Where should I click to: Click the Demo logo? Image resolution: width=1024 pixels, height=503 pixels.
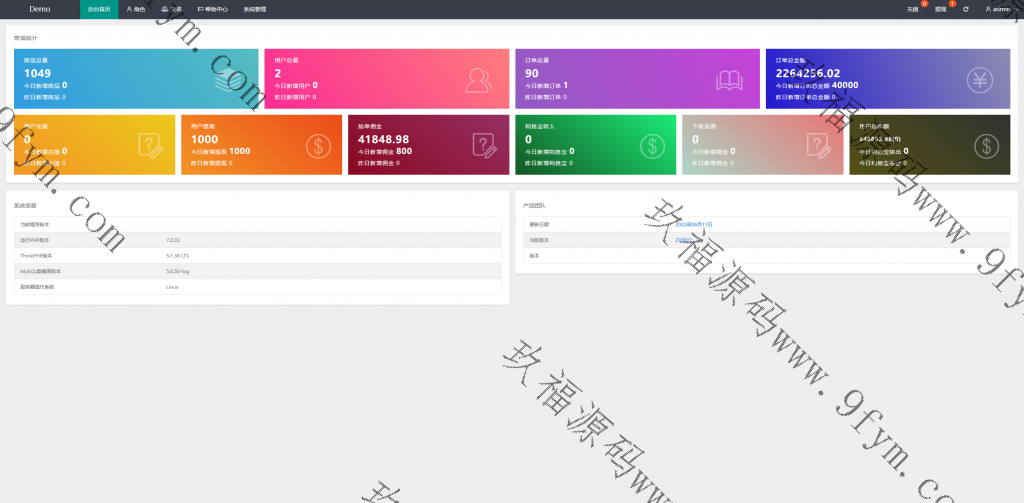[39, 9]
